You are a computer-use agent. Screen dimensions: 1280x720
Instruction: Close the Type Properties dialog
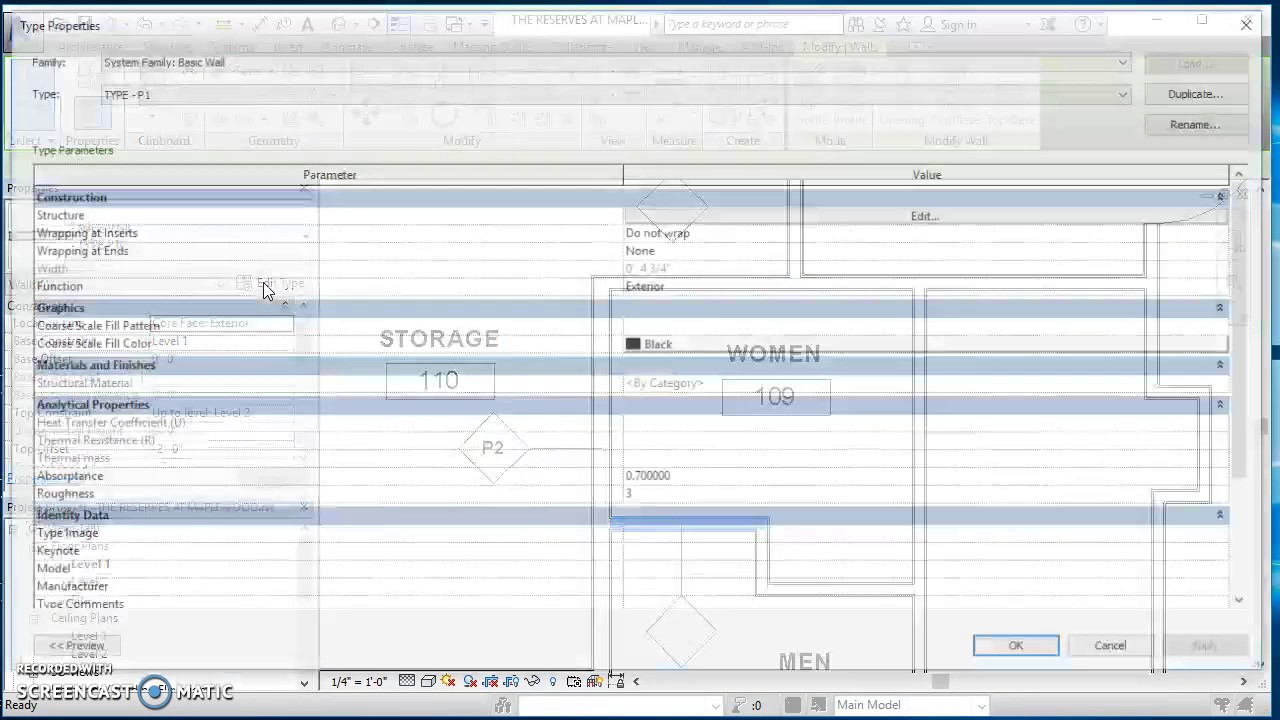tap(1246, 25)
